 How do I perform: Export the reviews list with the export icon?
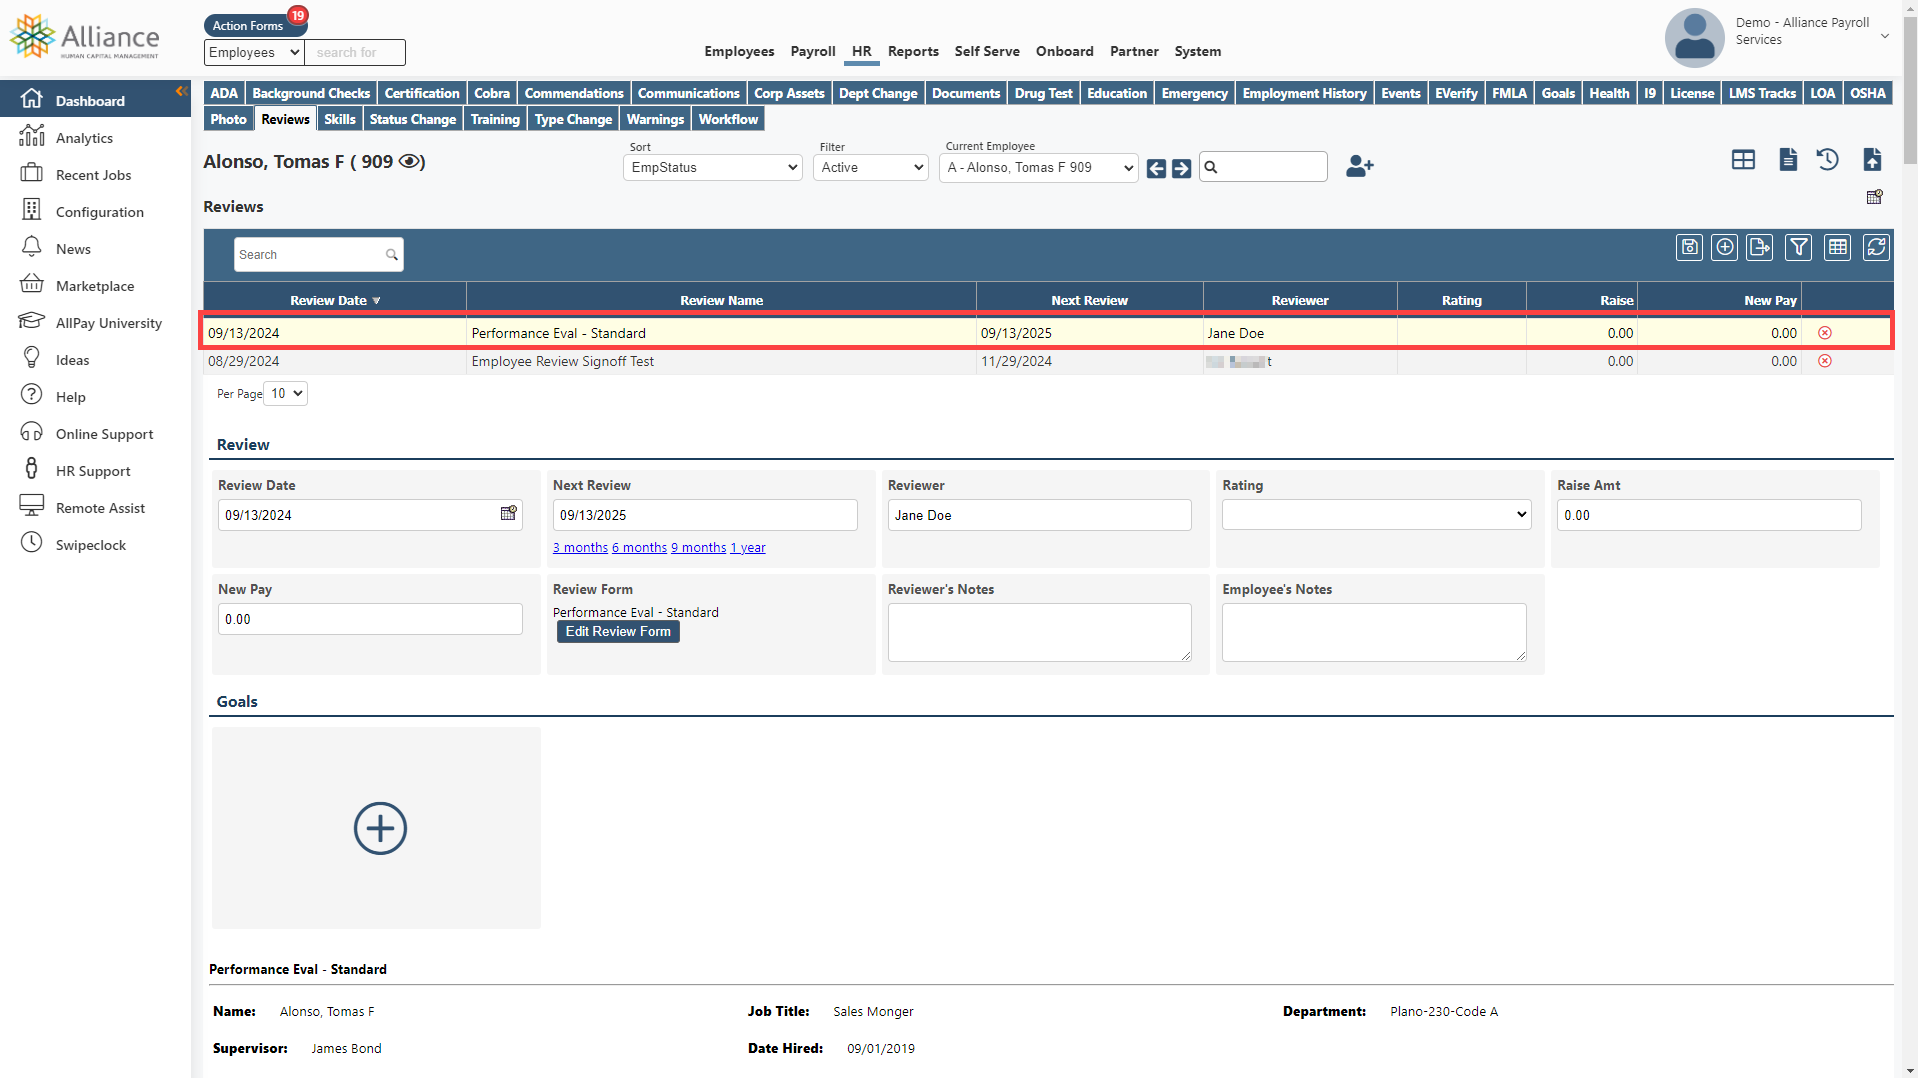coord(1759,248)
